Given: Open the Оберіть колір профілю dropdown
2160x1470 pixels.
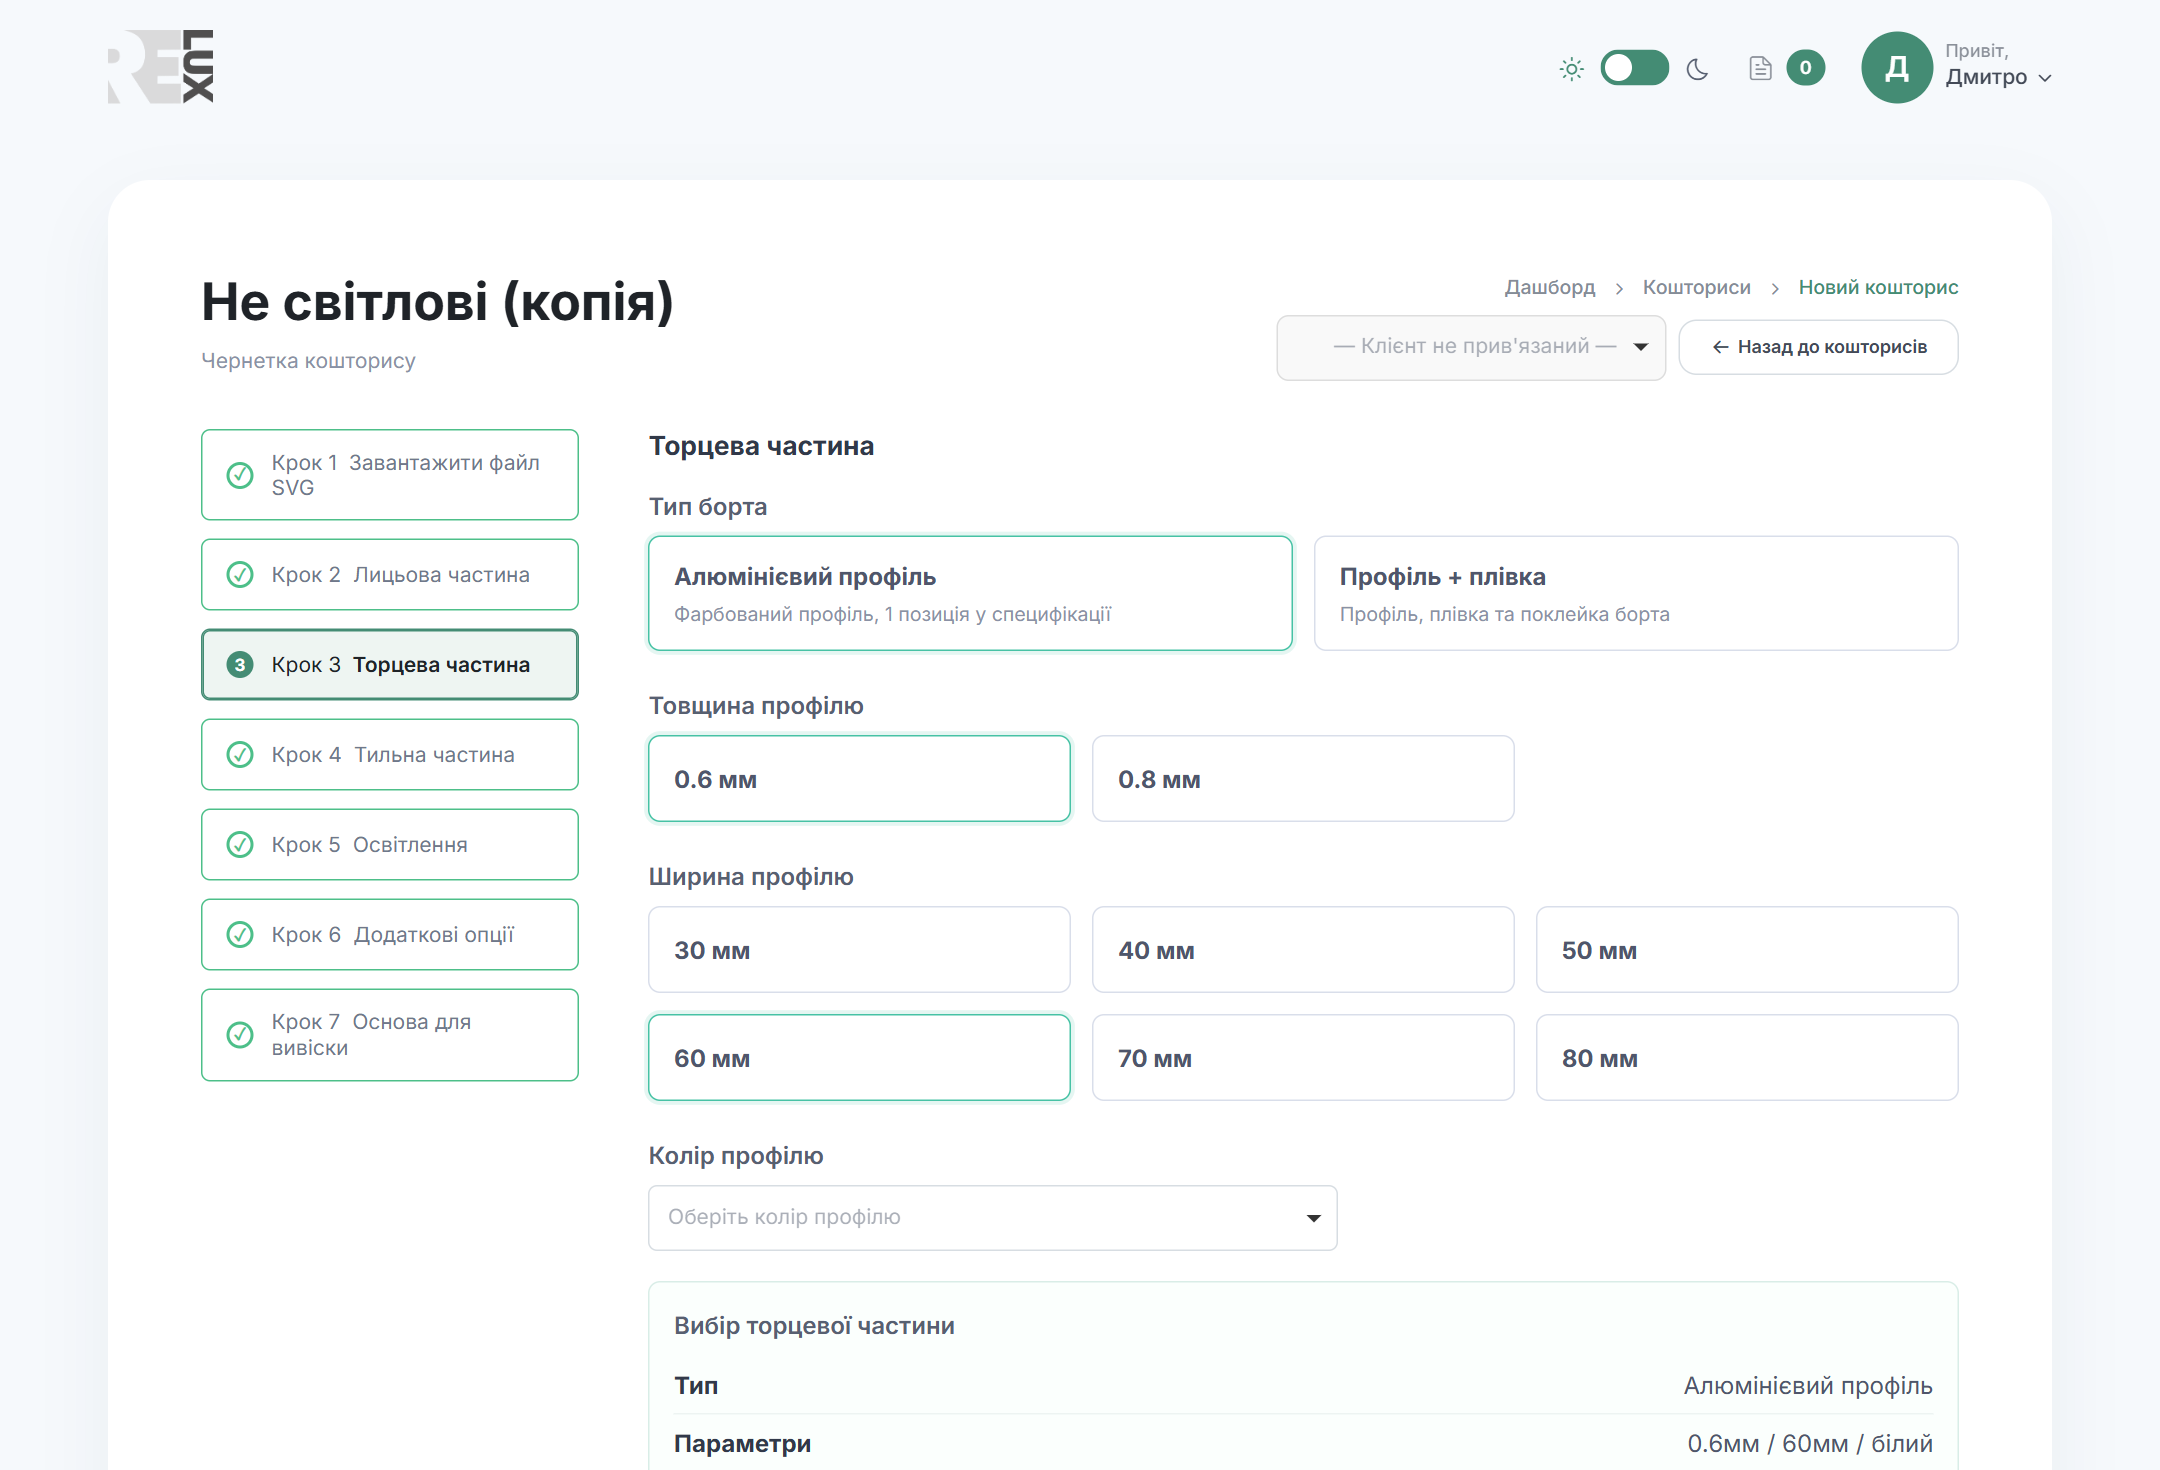Looking at the screenshot, I should tap(993, 1218).
